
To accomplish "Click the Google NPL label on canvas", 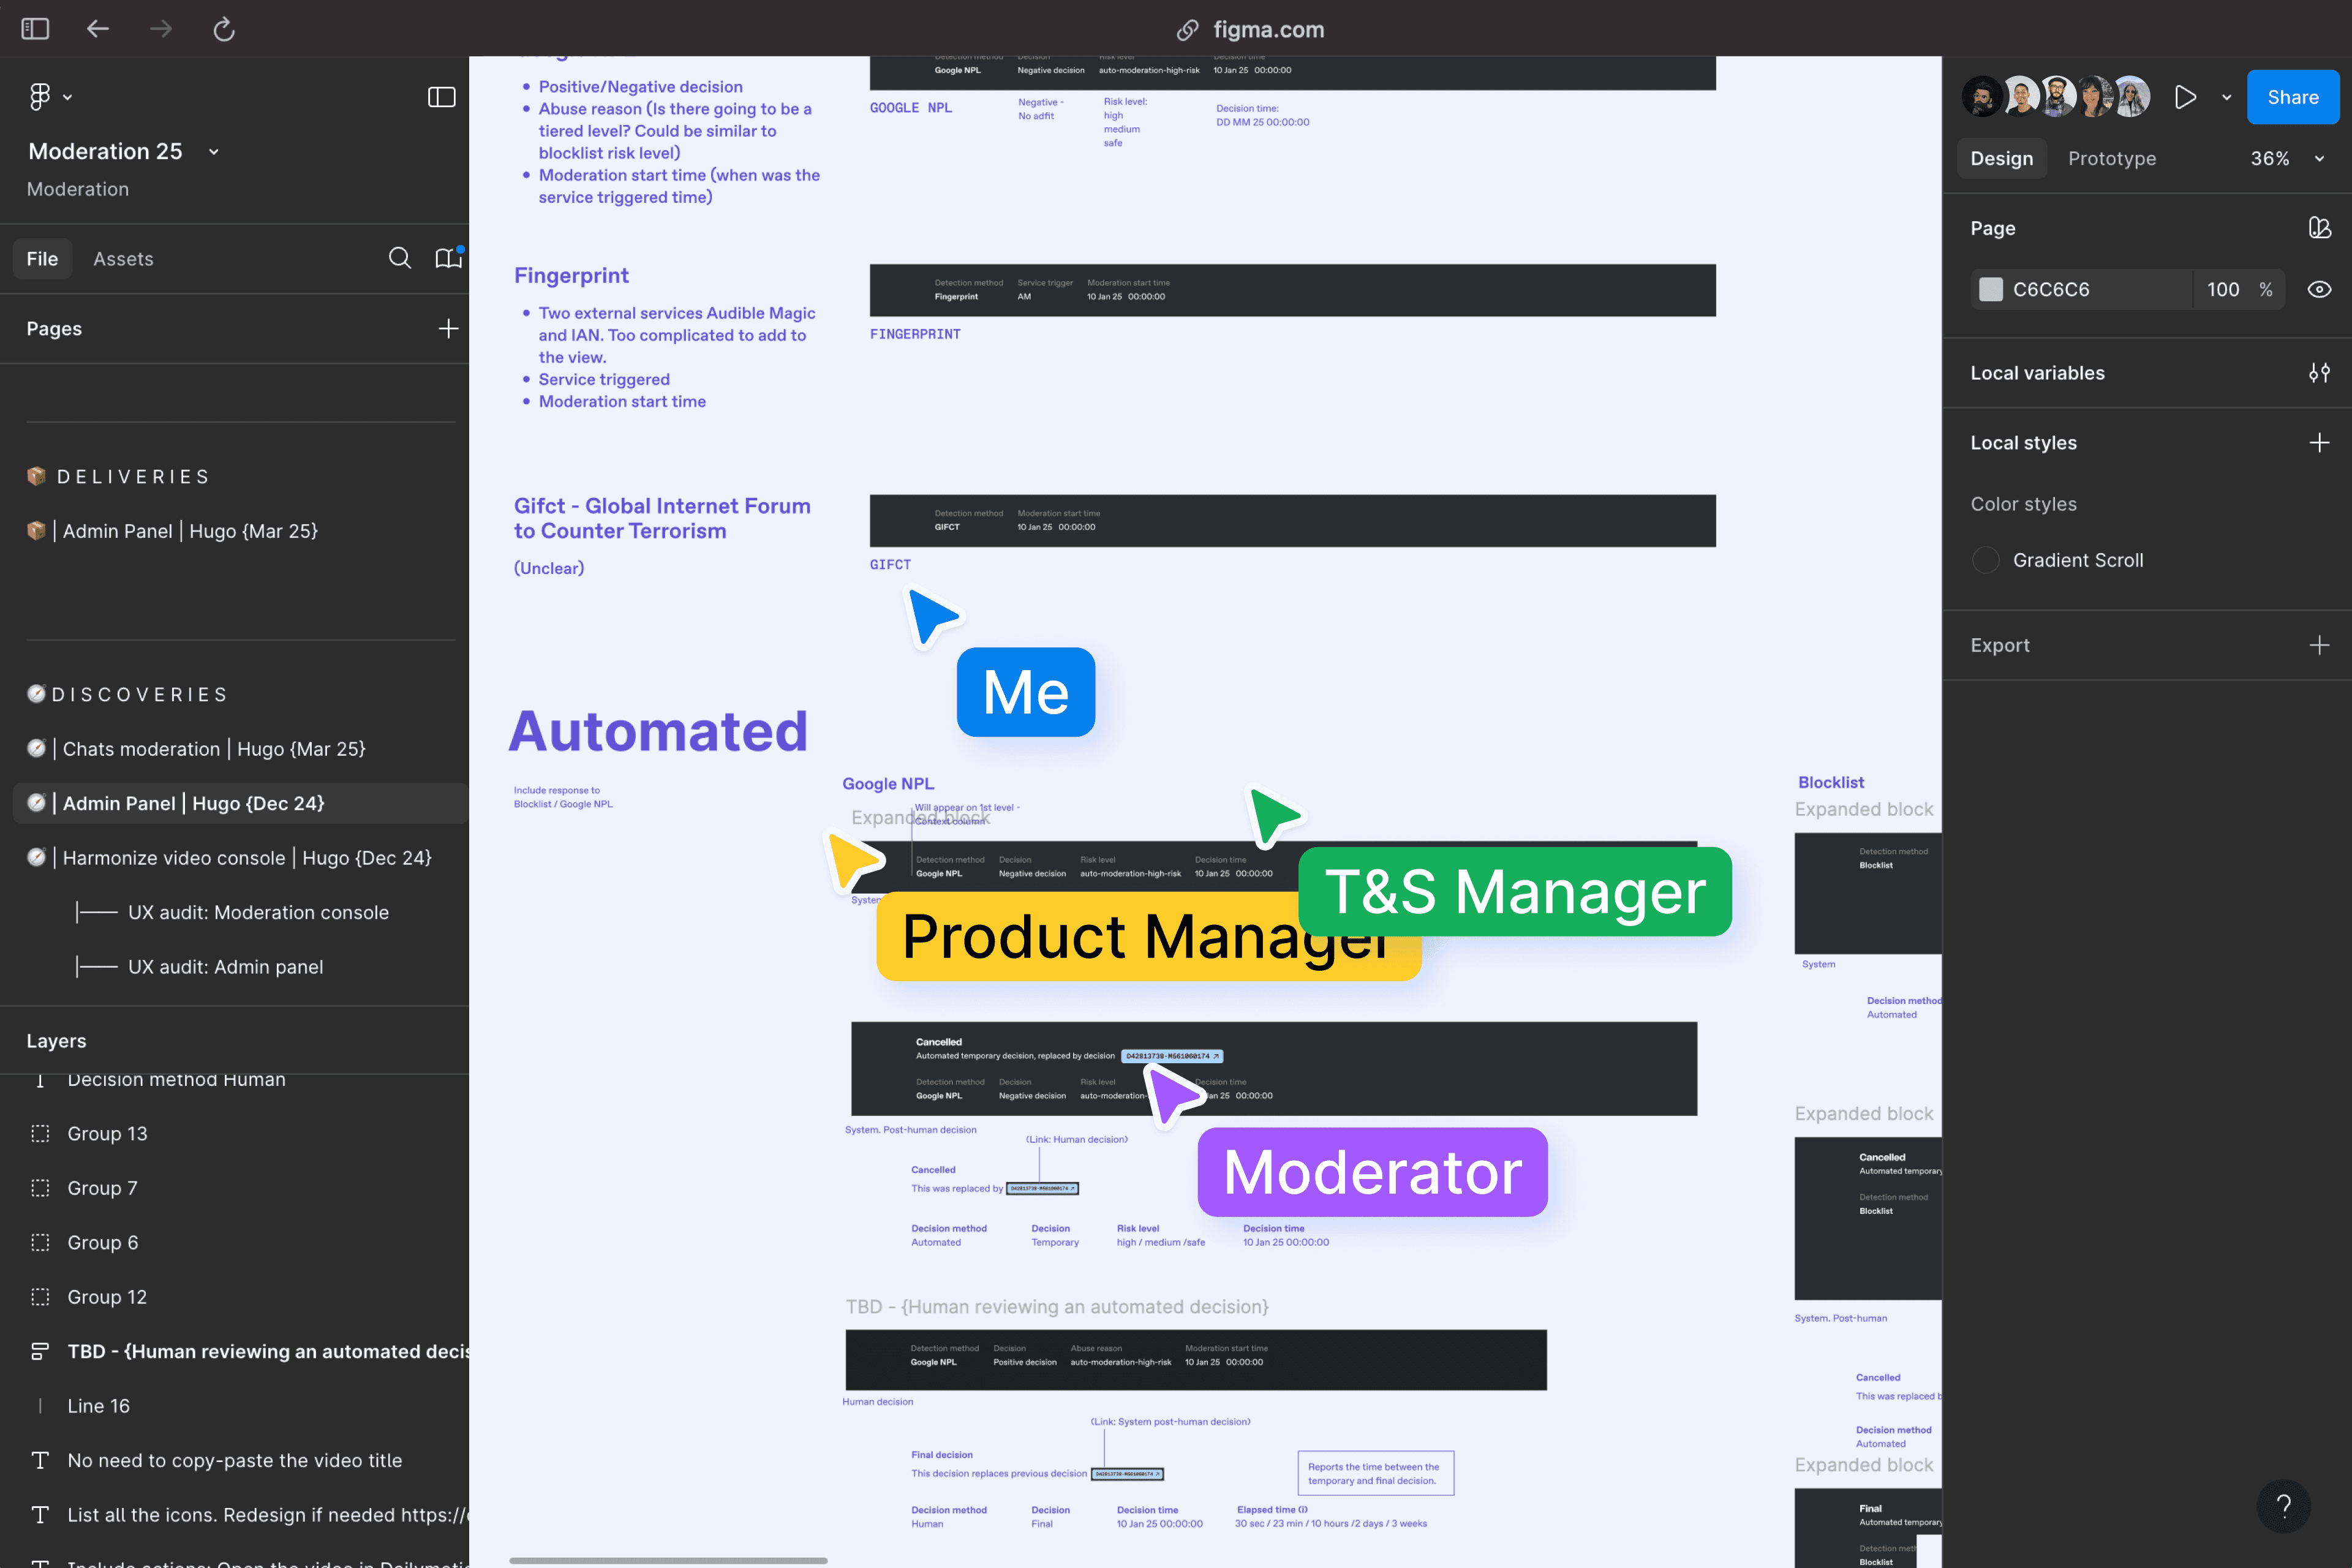I will tap(887, 783).
